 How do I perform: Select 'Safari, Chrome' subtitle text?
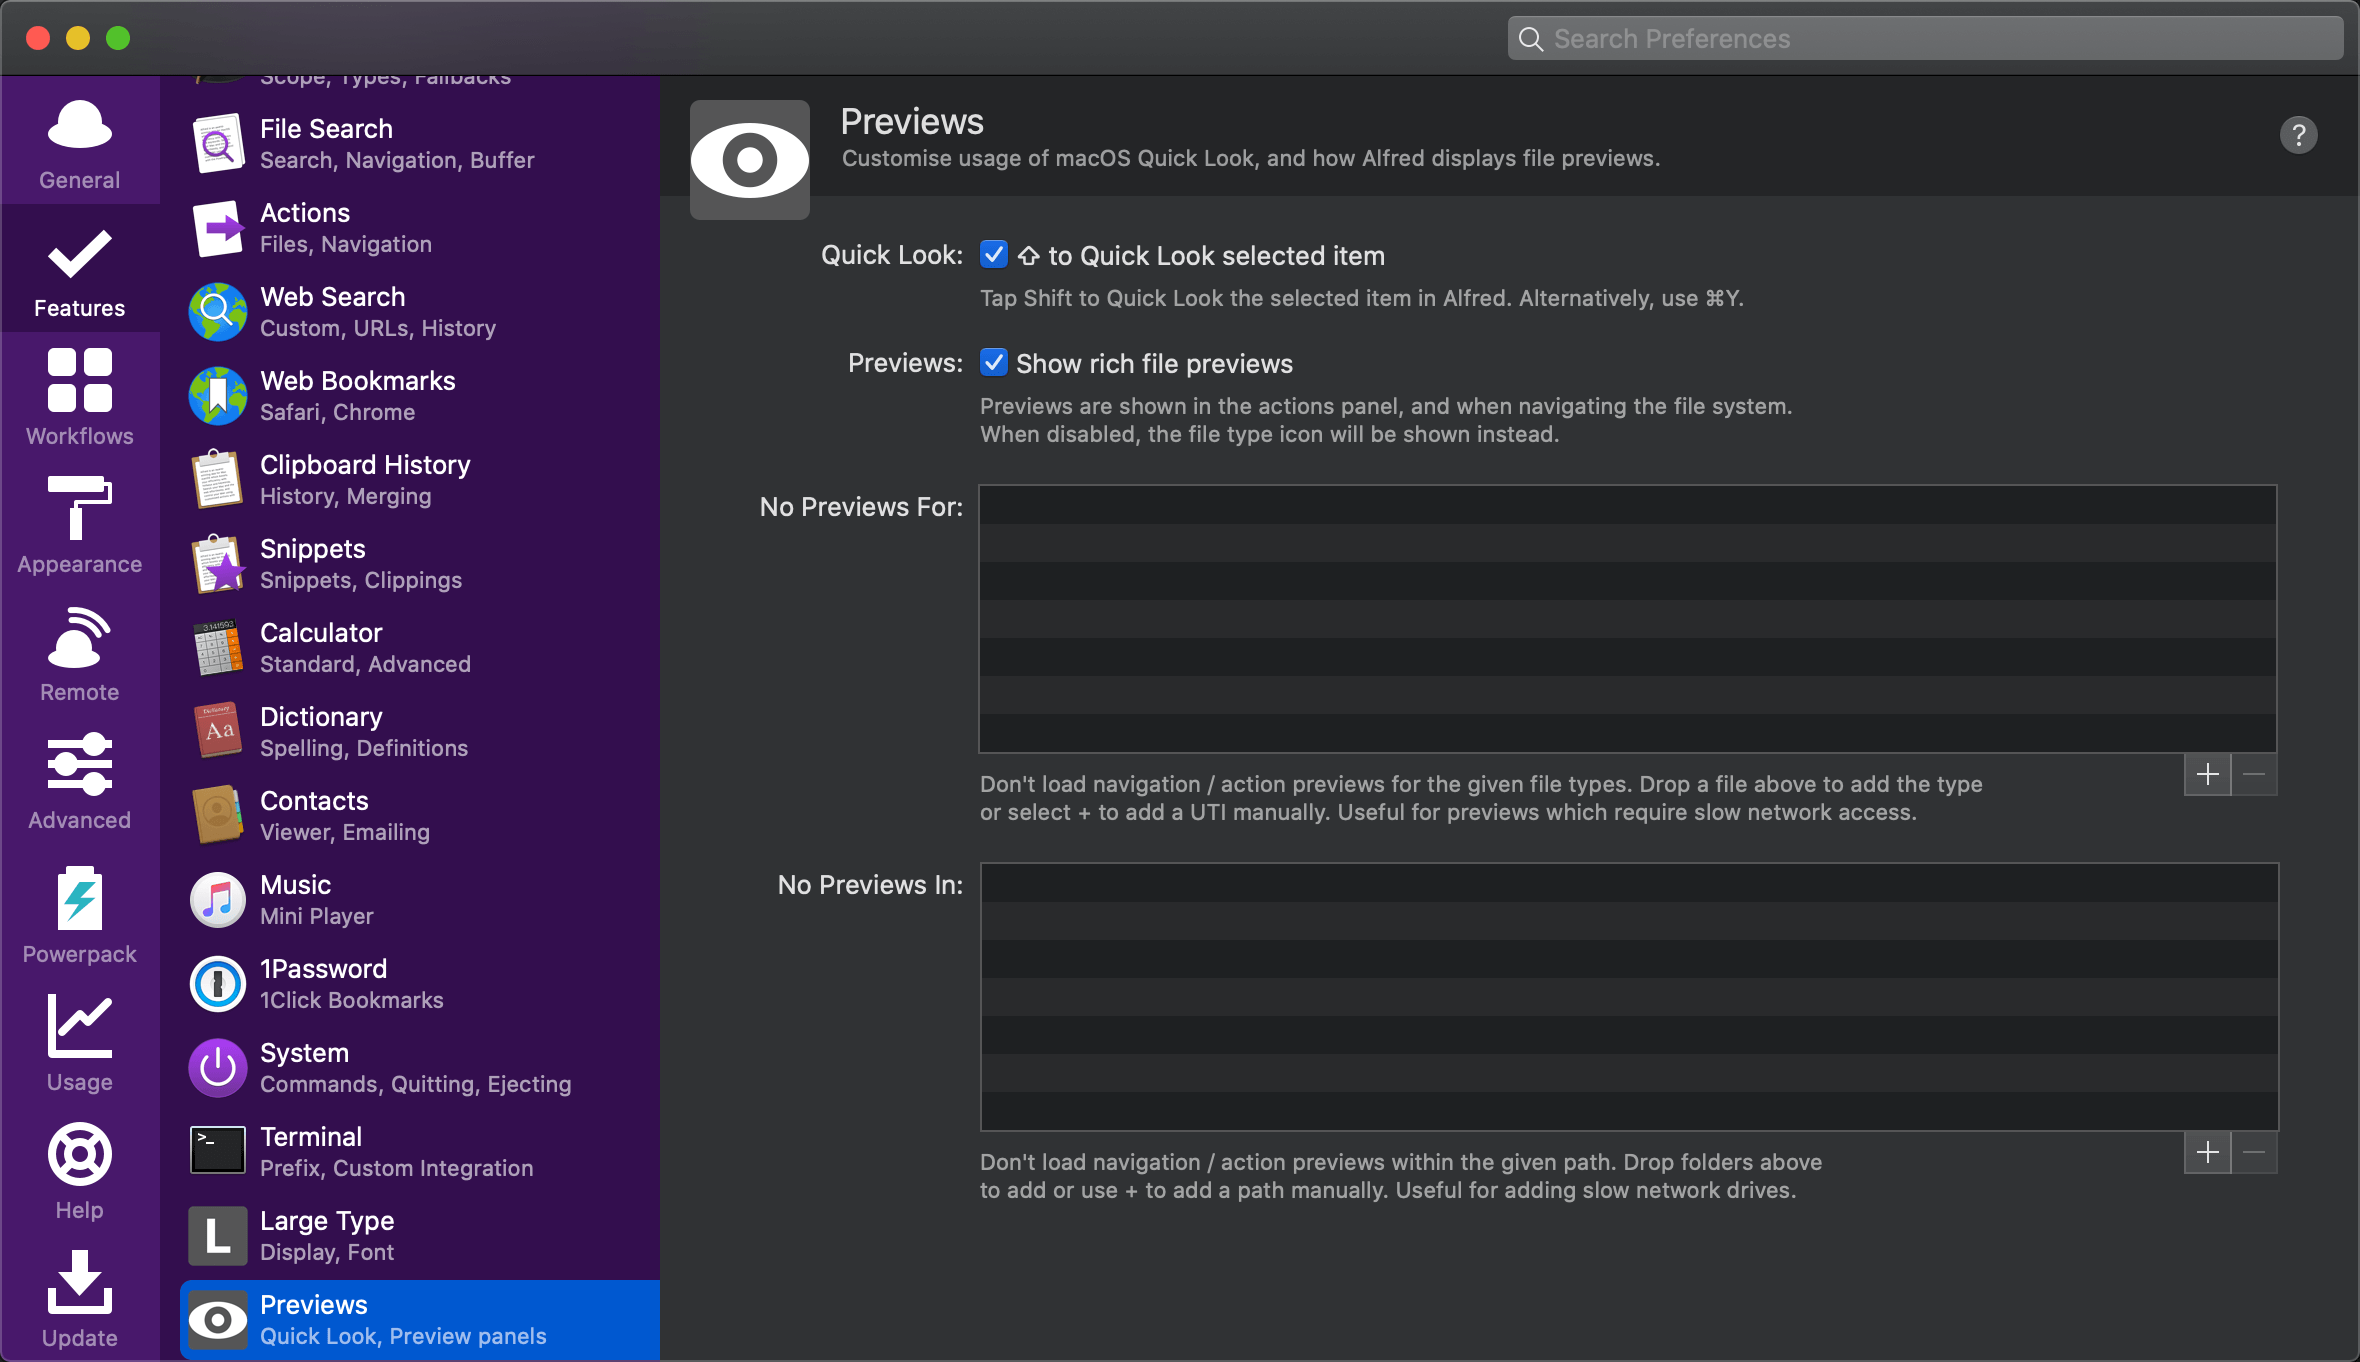[338, 413]
